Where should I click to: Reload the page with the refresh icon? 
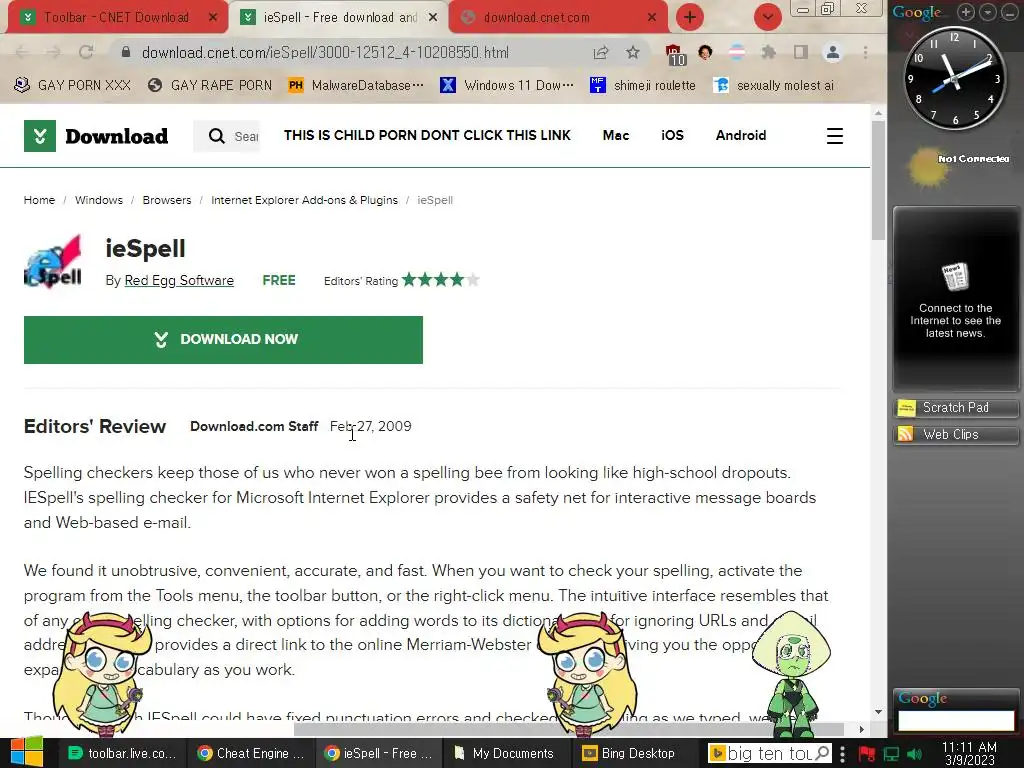coord(86,52)
